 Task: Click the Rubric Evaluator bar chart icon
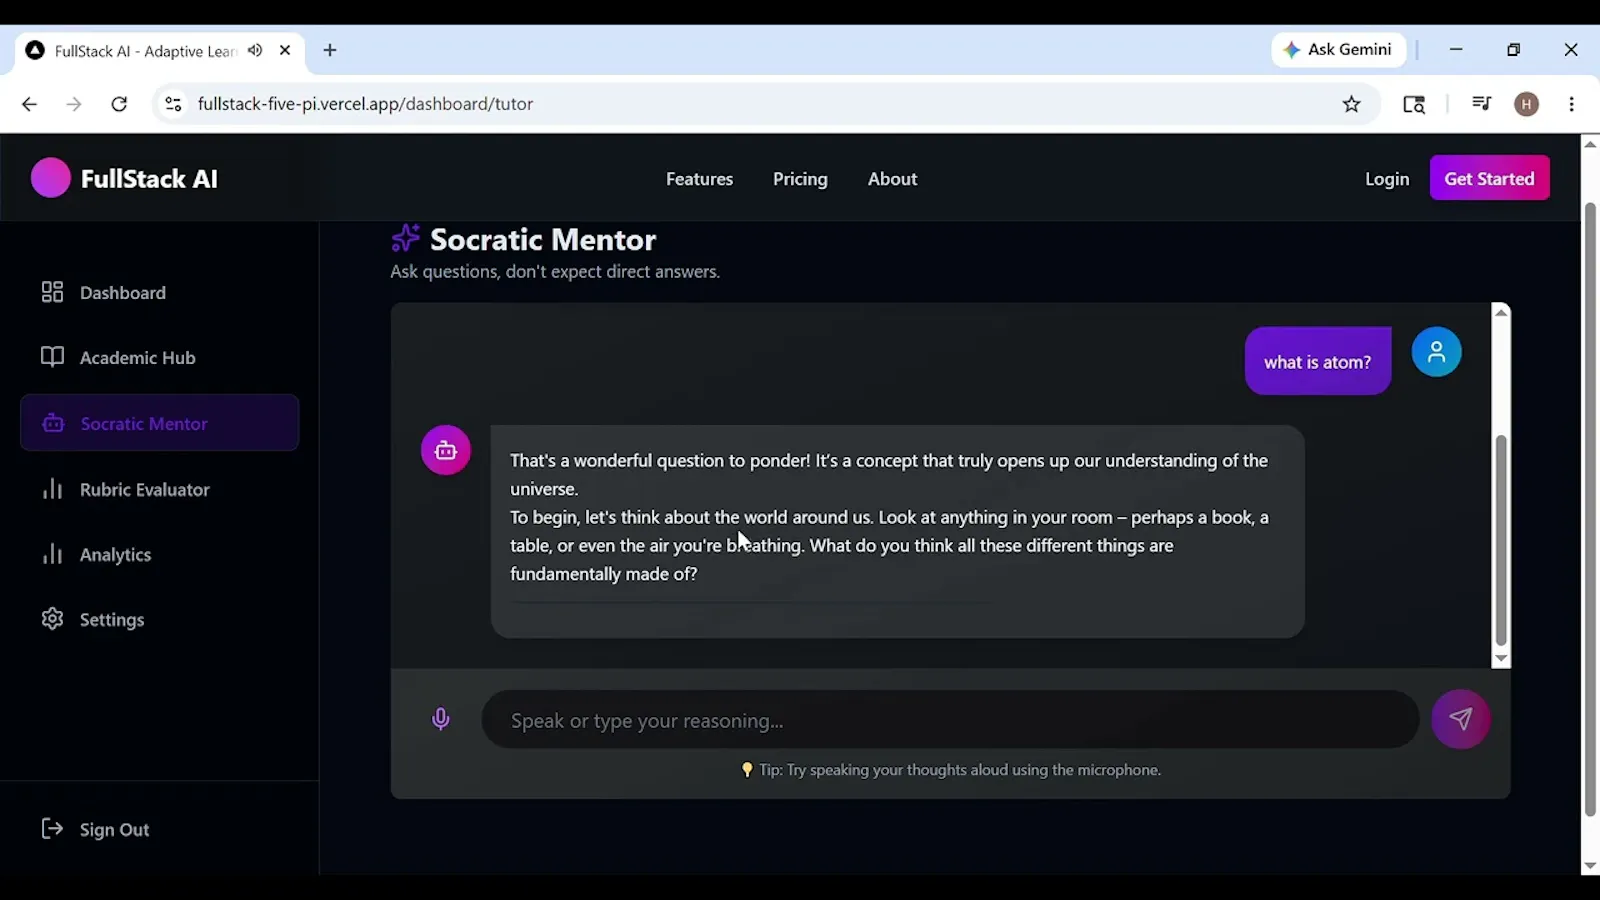point(52,489)
